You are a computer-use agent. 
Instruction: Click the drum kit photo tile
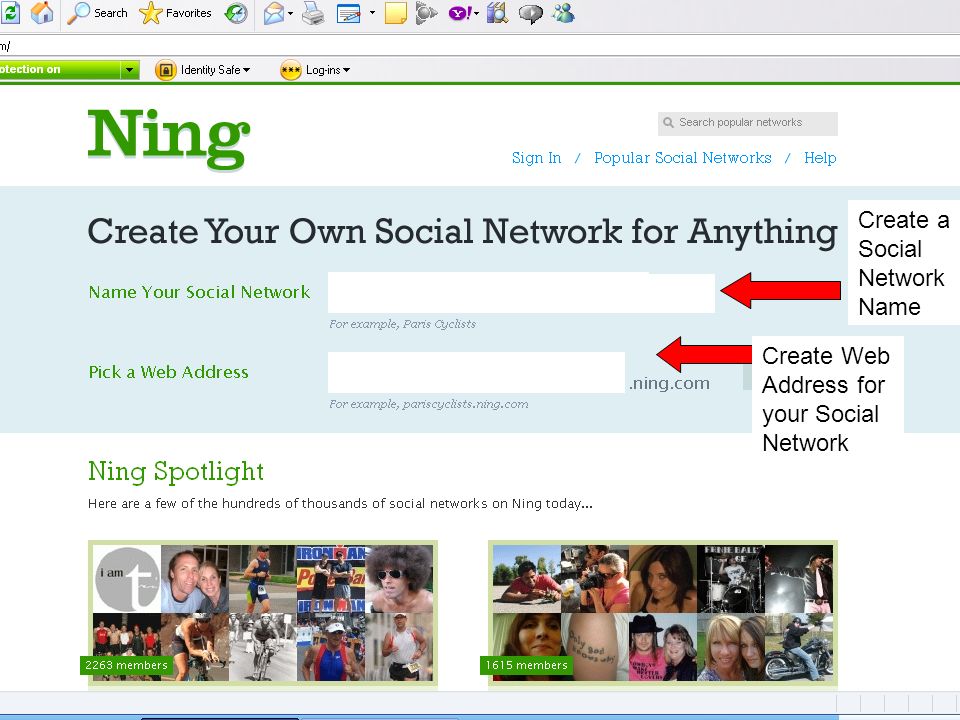point(730,579)
